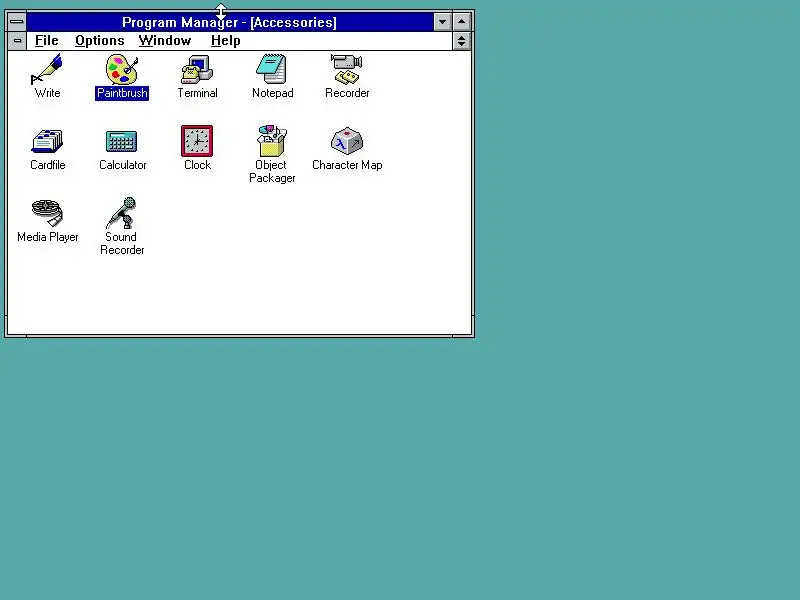
Task: Select the Cardfile icon
Action: coord(47,141)
